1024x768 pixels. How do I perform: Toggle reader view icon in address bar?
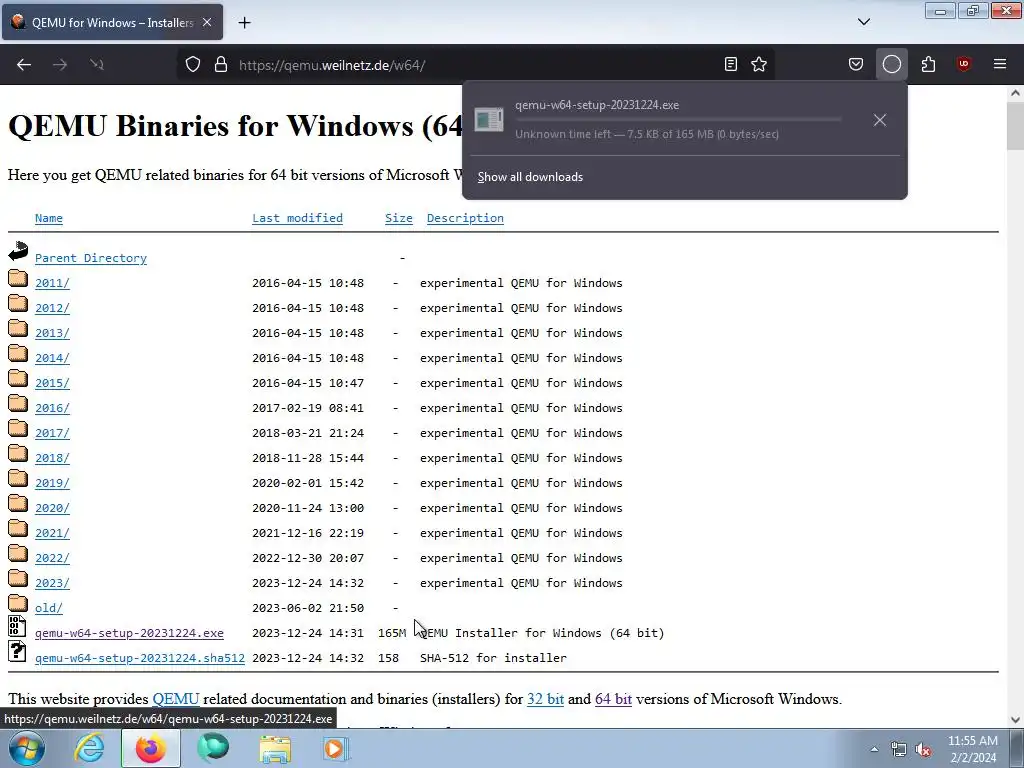731,64
